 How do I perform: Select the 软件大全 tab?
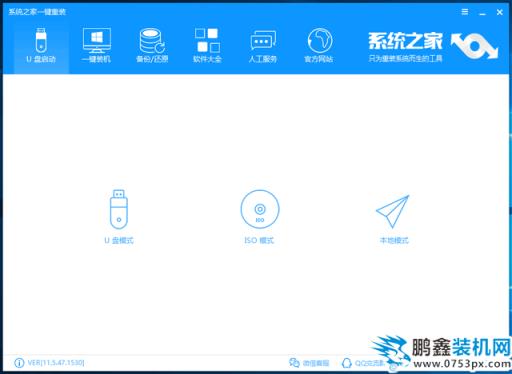click(x=207, y=46)
